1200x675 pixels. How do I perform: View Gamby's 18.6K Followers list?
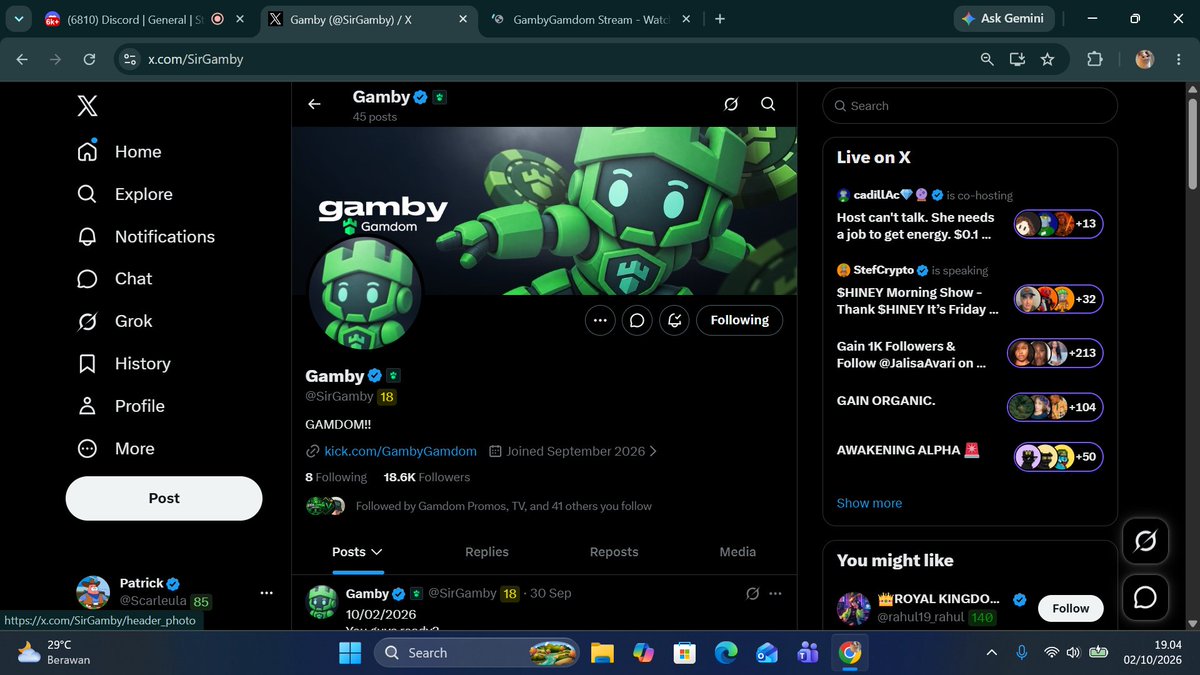coord(427,477)
